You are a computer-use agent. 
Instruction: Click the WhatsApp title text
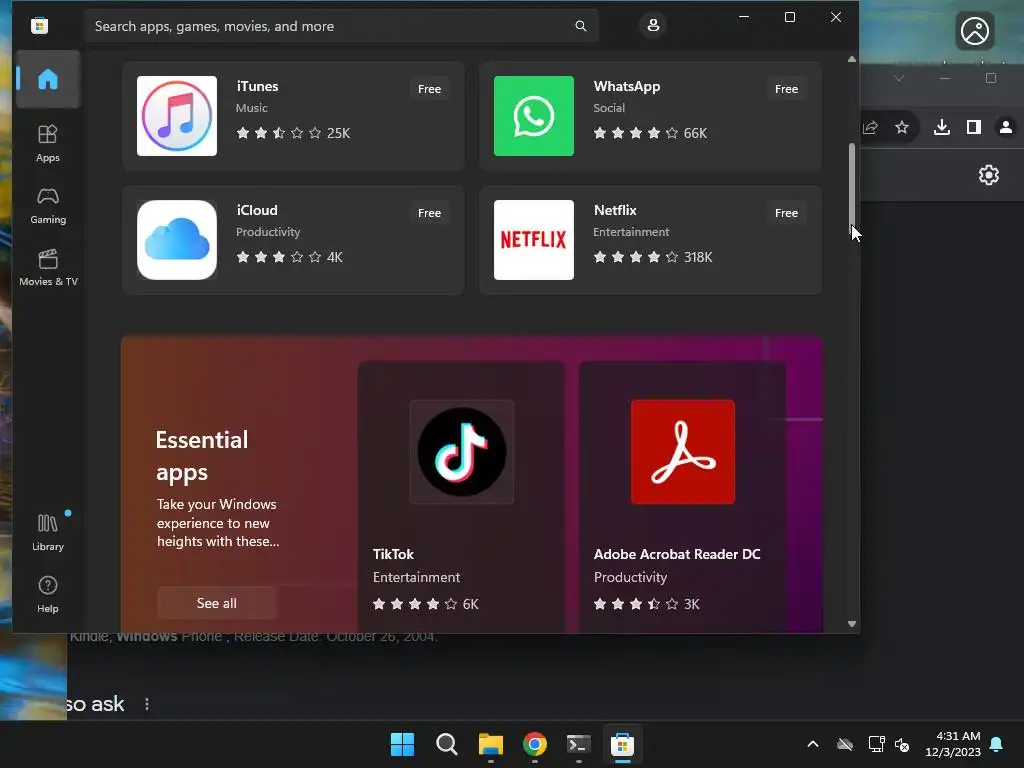(x=627, y=86)
